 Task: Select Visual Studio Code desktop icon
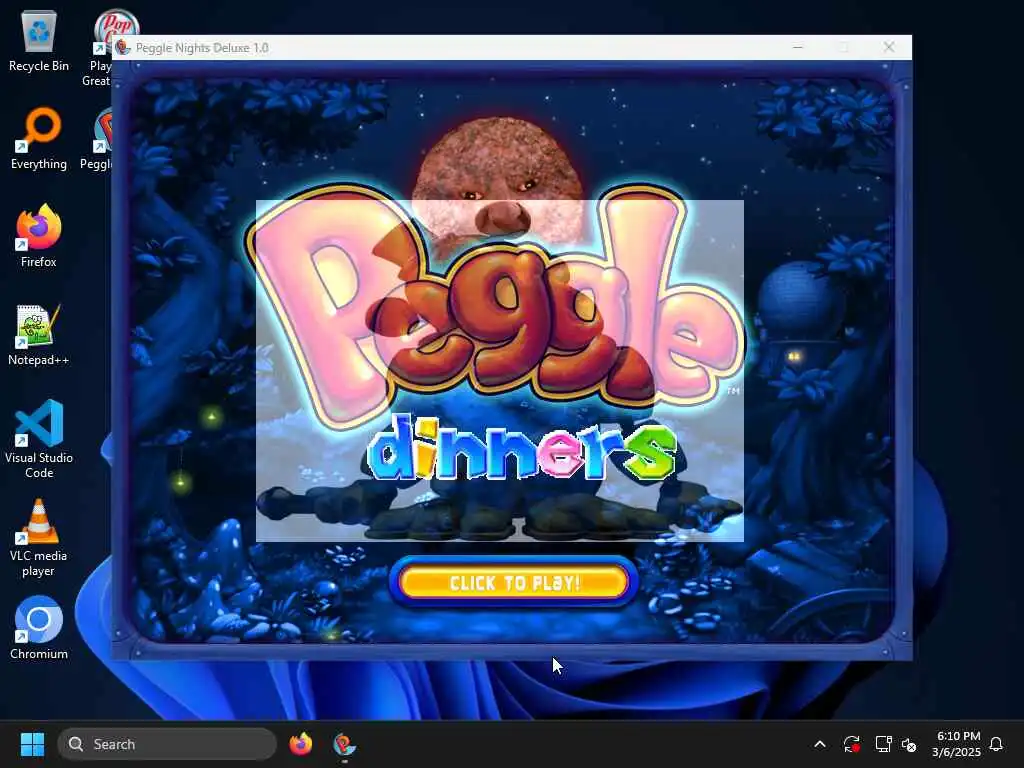point(39,439)
